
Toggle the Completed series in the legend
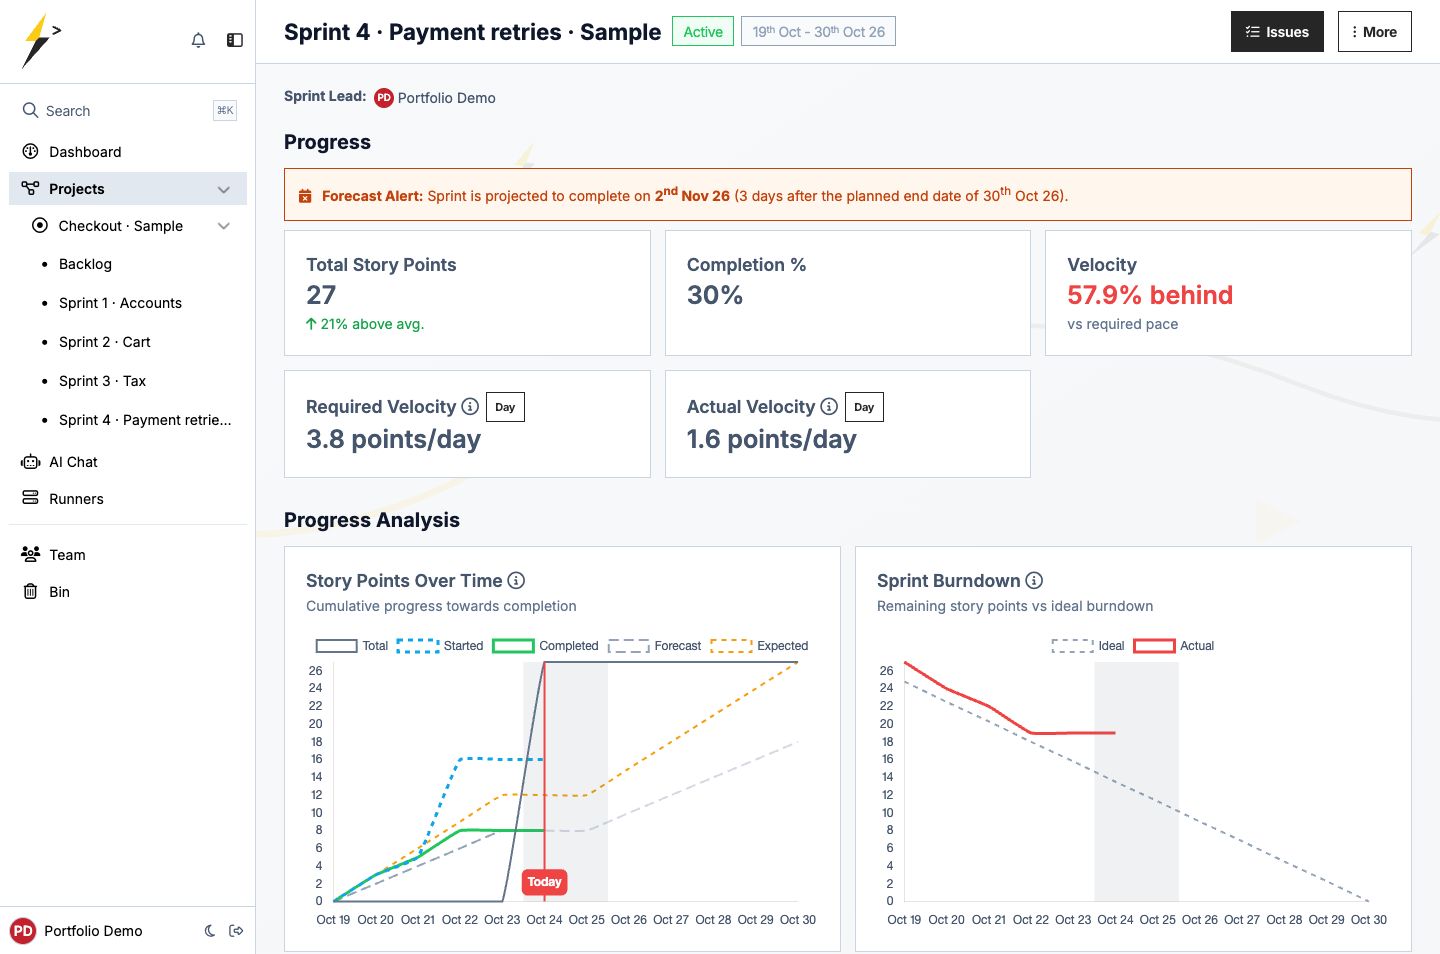[x=546, y=646]
